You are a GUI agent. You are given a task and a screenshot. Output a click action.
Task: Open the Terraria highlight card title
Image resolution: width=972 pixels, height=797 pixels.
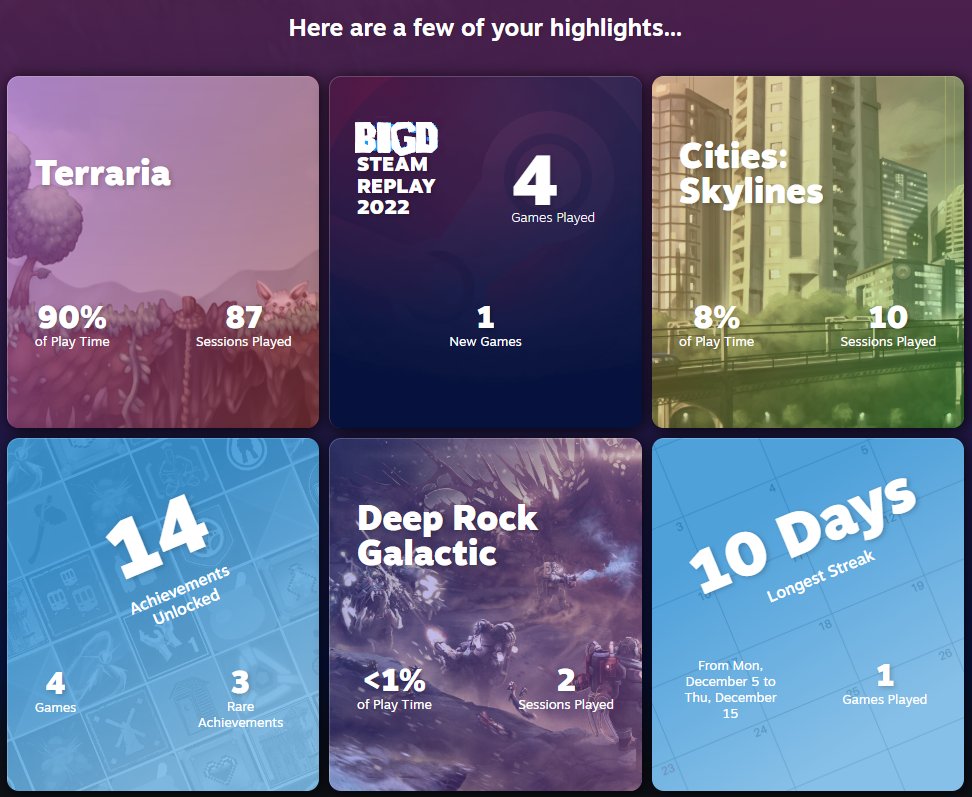[x=103, y=173]
